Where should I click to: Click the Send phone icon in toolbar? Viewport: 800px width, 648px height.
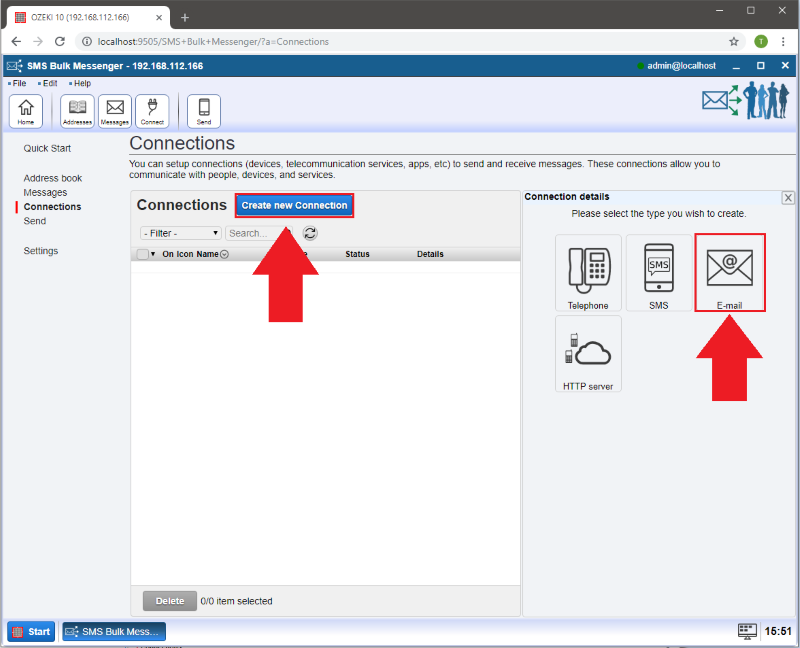pyautogui.click(x=204, y=111)
